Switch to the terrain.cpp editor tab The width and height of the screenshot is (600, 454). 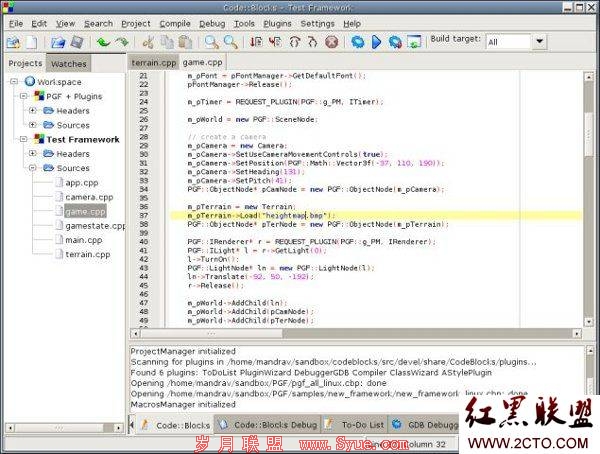coord(153,63)
